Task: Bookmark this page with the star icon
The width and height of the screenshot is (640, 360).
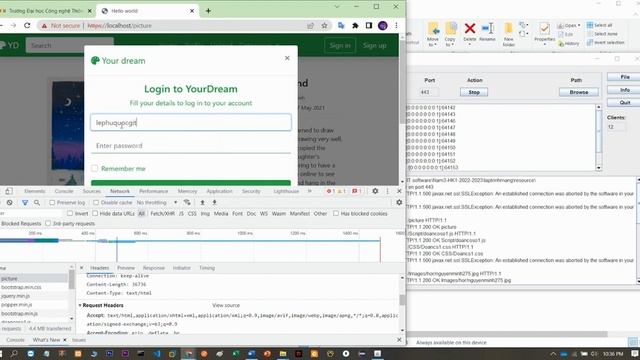Action: [x=324, y=26]
